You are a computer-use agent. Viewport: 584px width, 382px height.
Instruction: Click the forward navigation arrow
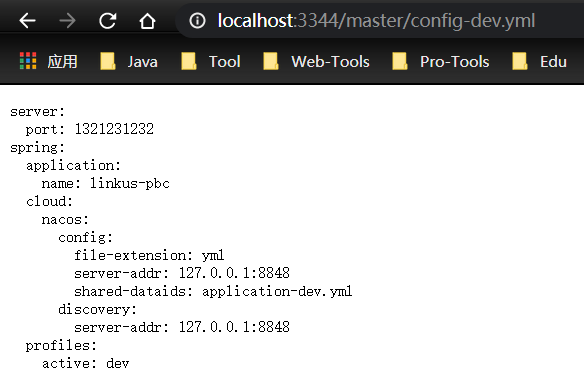[x=67, y=20]
